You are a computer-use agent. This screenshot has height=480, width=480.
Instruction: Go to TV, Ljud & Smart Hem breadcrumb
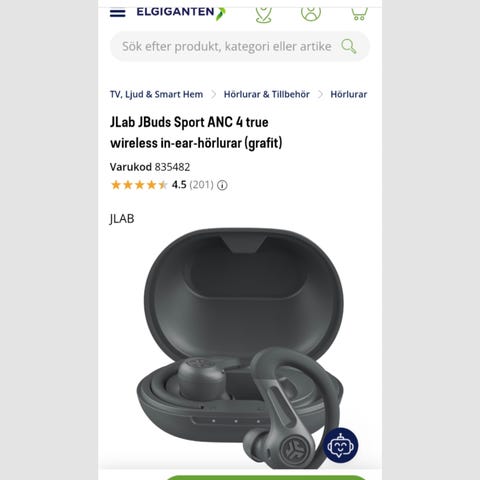[x=156, y=94]
